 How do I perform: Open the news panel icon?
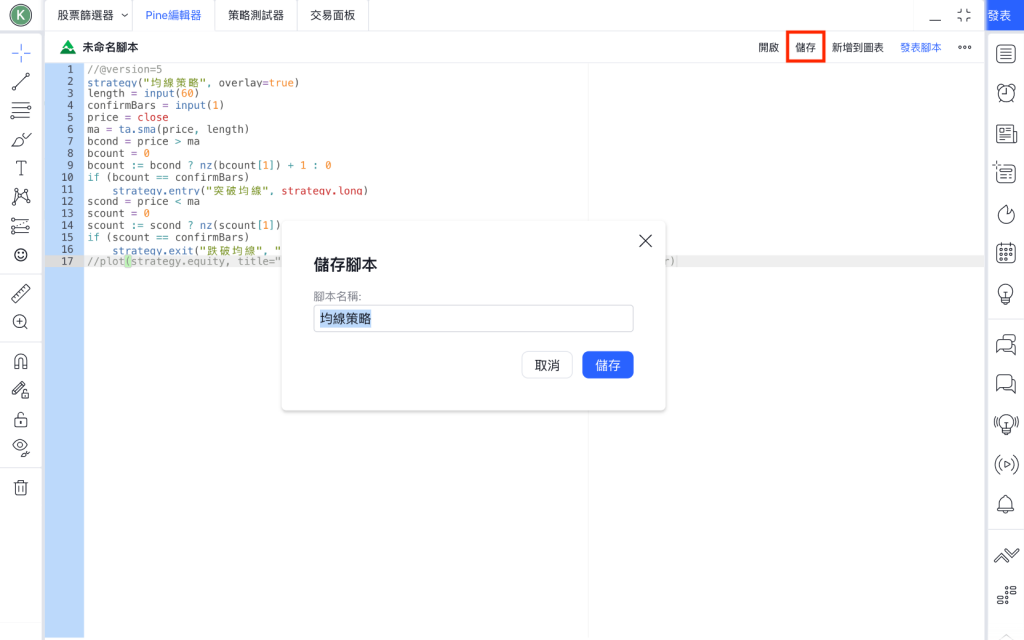tap(1006, 134)
